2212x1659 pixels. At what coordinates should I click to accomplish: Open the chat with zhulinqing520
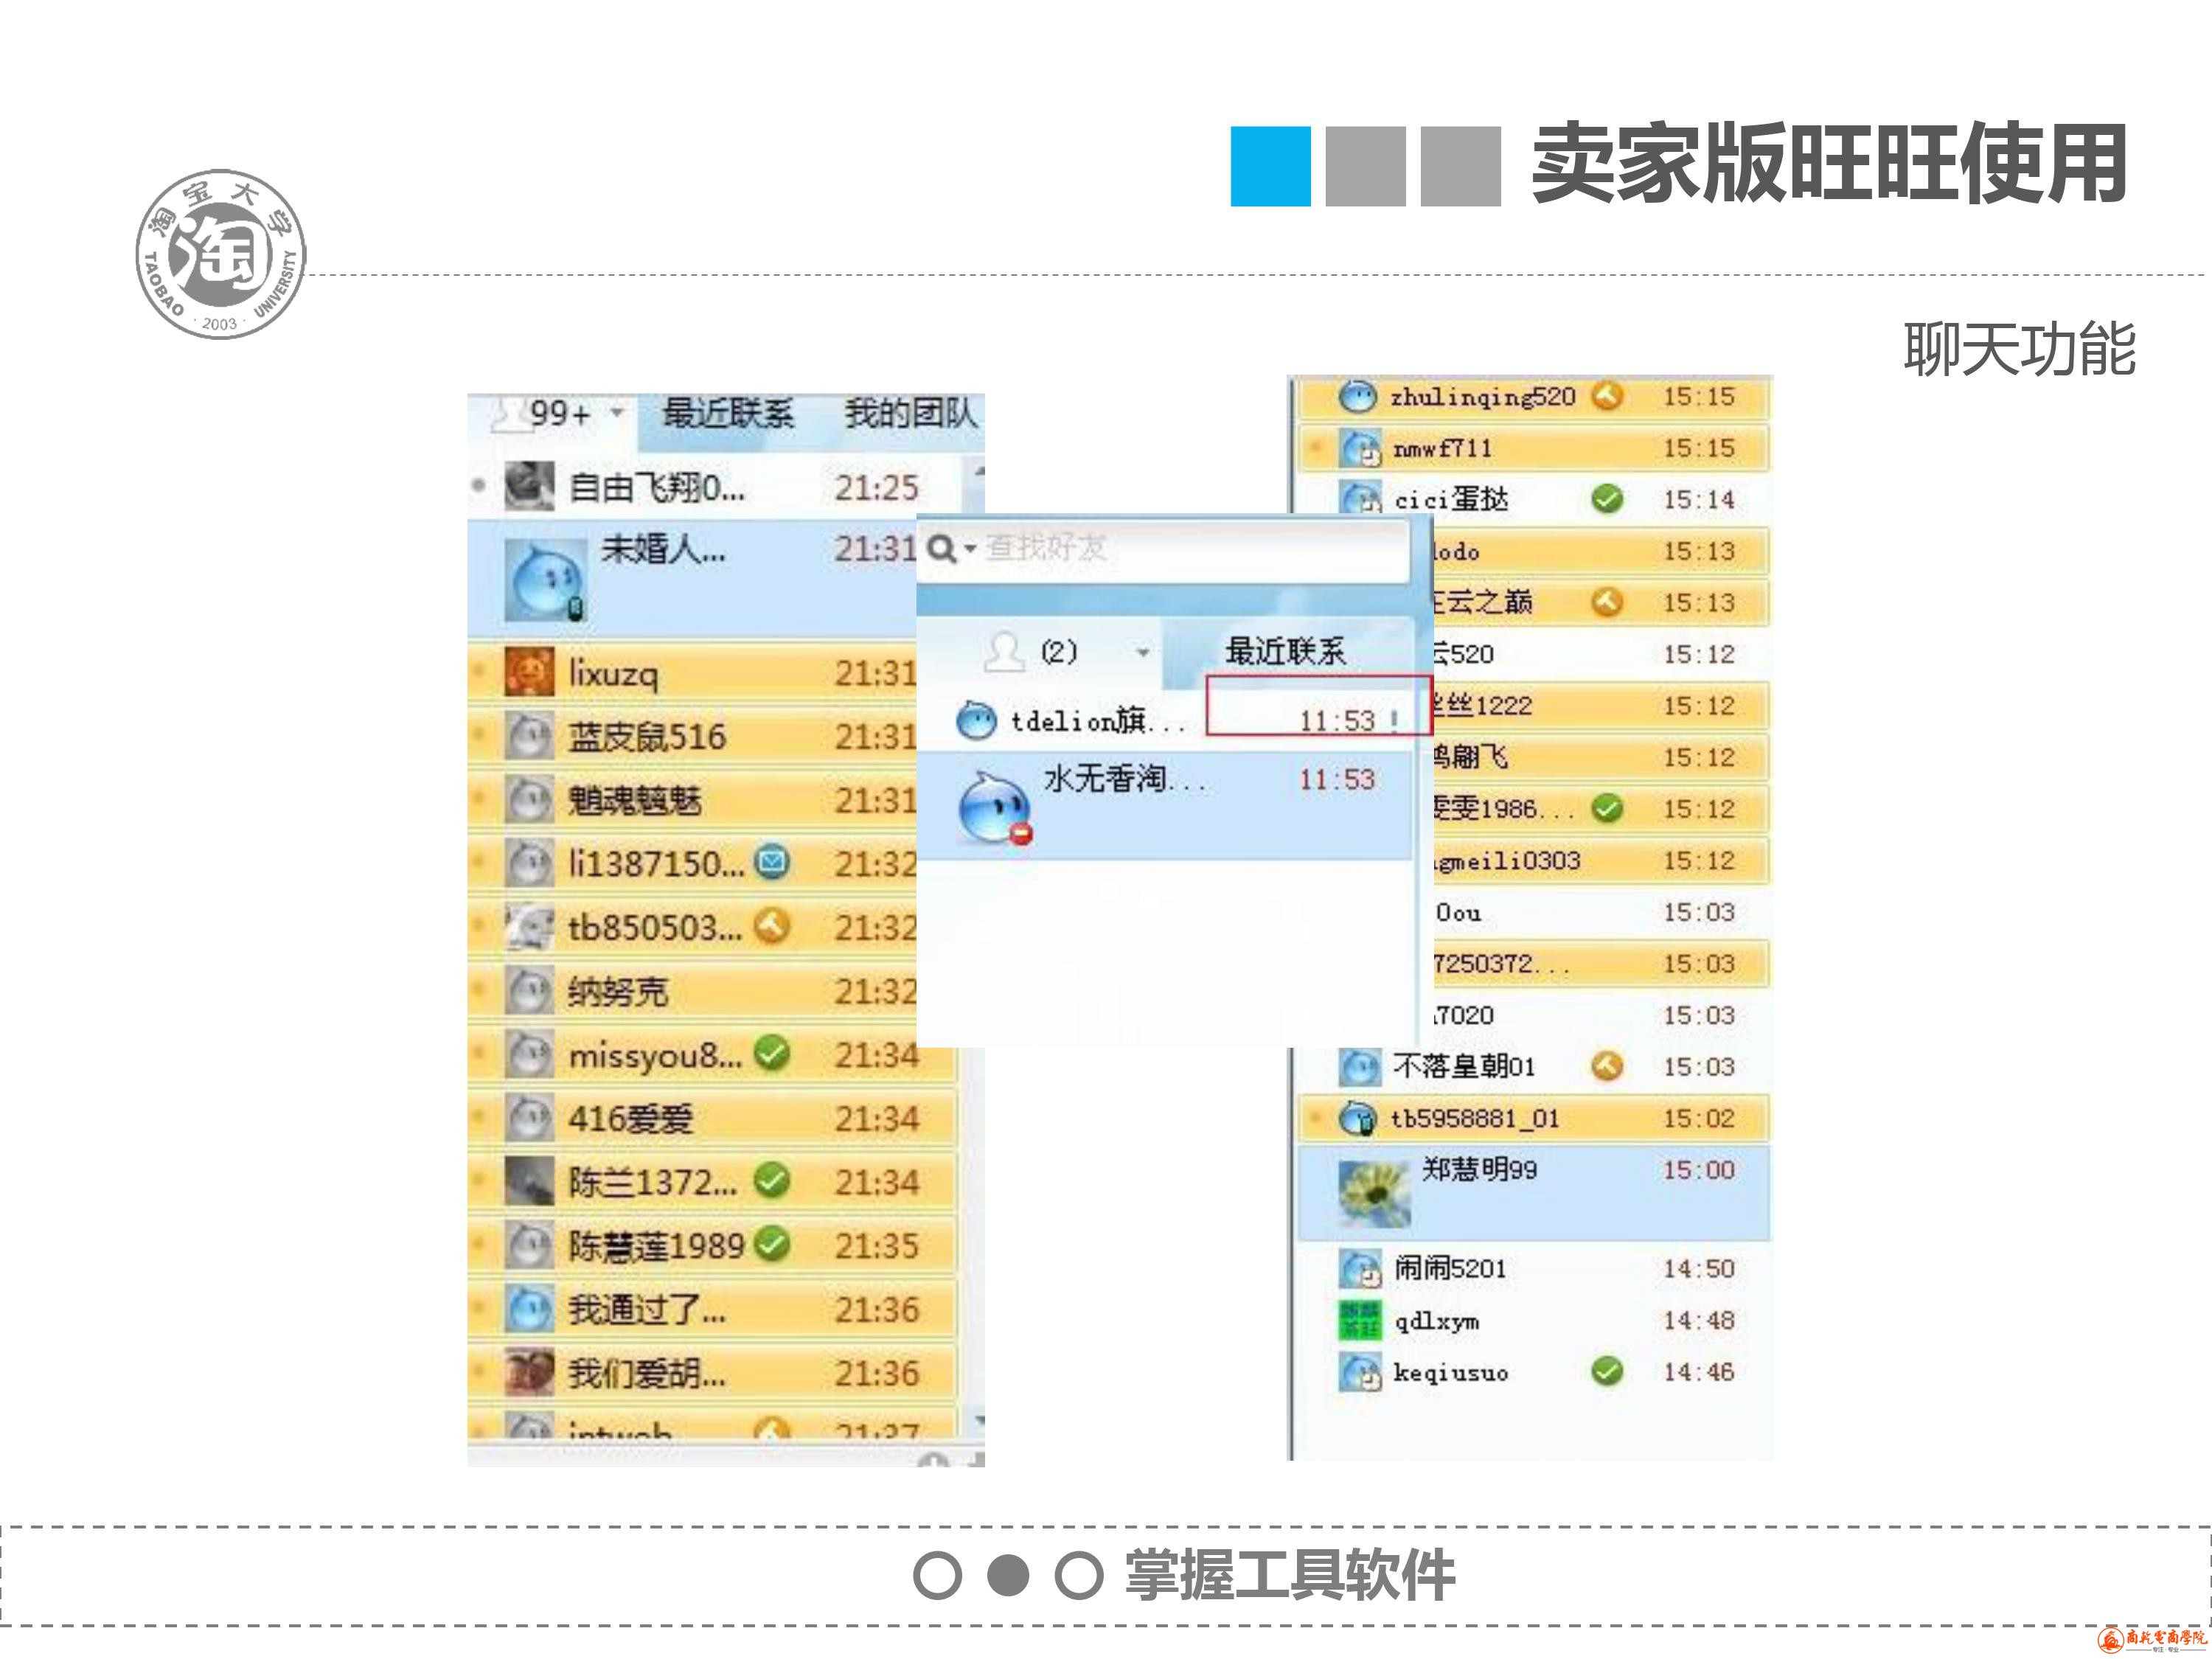[1533, 397]
